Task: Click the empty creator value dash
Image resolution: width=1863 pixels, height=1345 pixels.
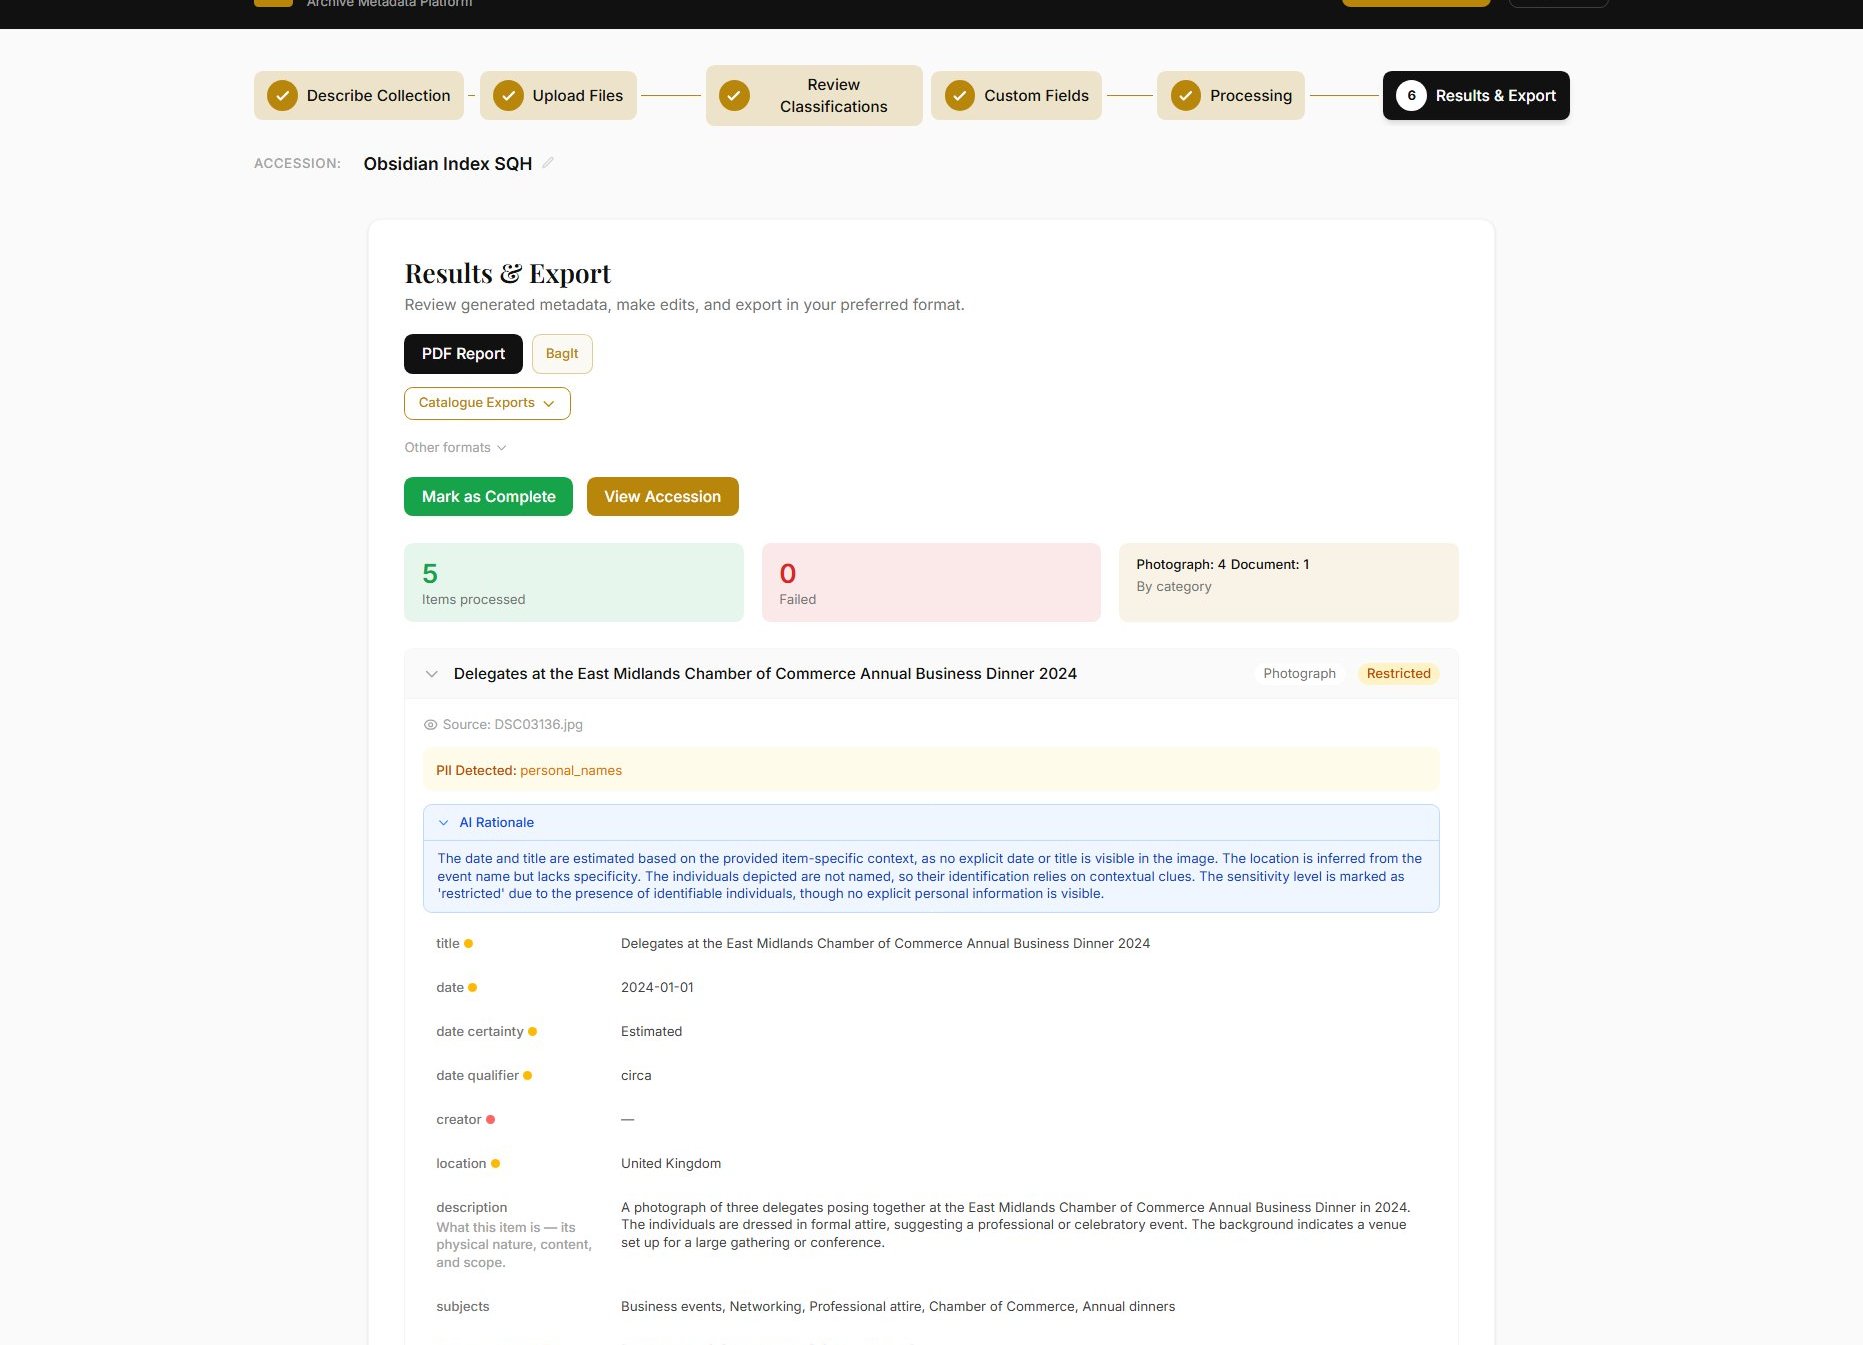Action: pyautogui.click(x=627, y=1120)
